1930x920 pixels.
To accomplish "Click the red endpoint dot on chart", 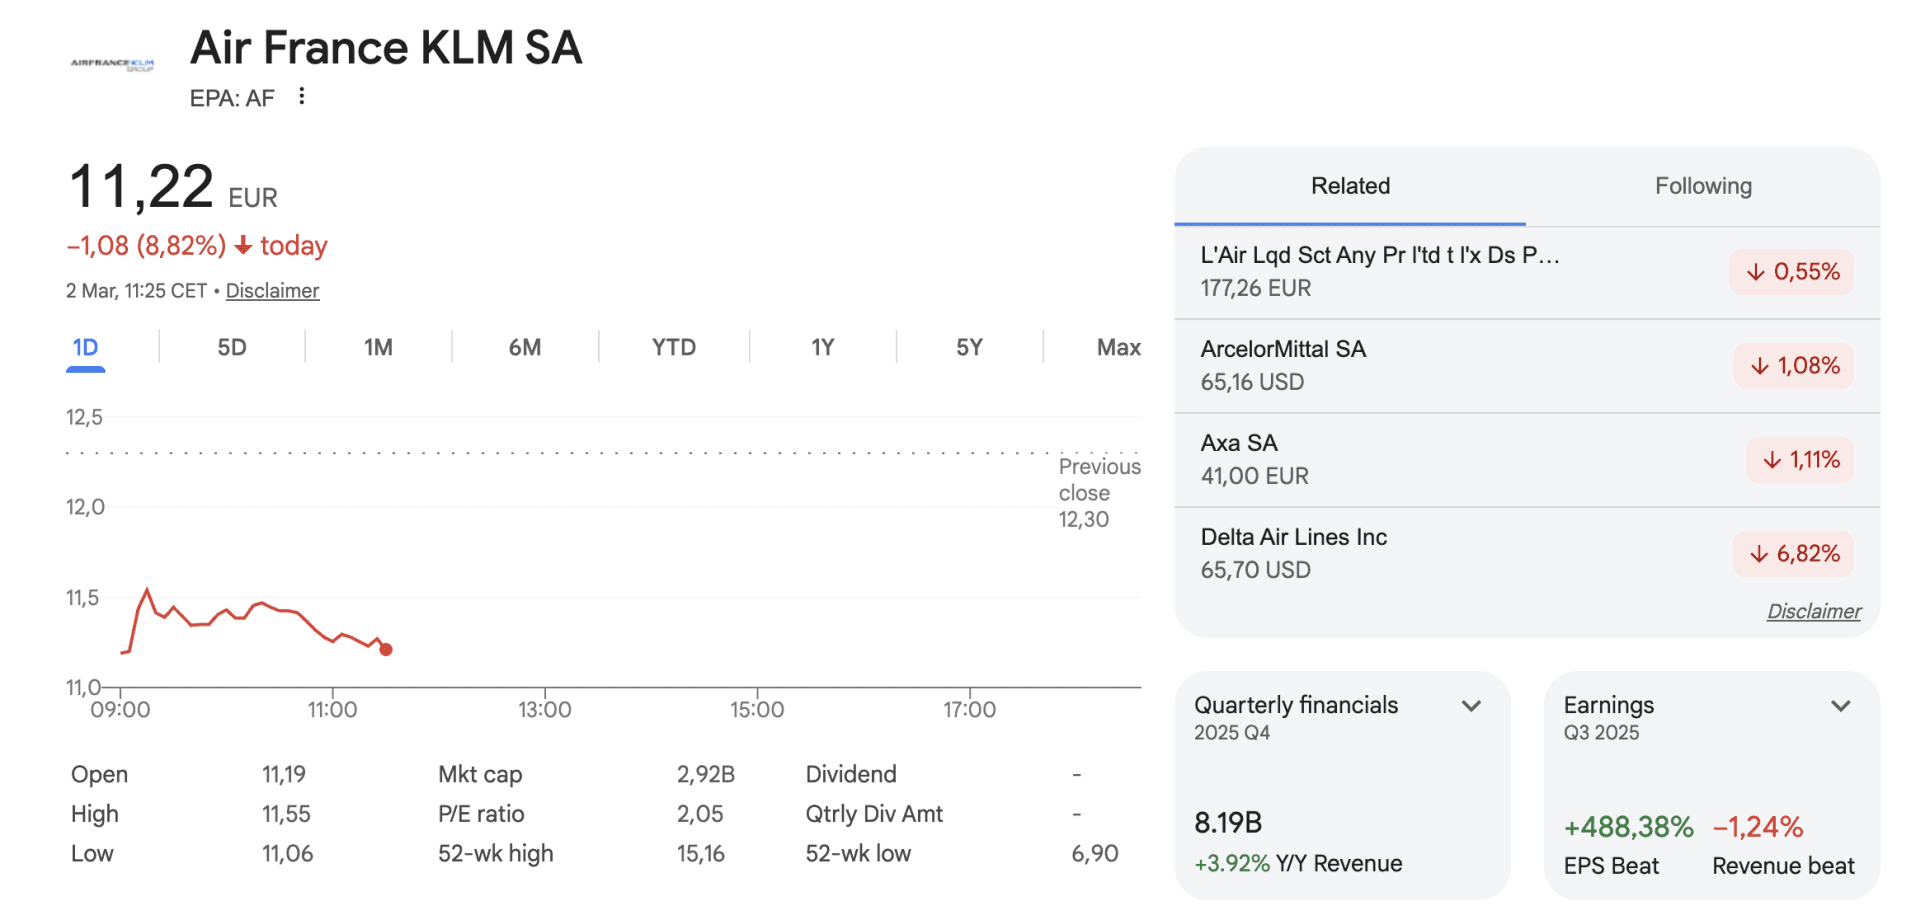I will click(x=386, y=650).
